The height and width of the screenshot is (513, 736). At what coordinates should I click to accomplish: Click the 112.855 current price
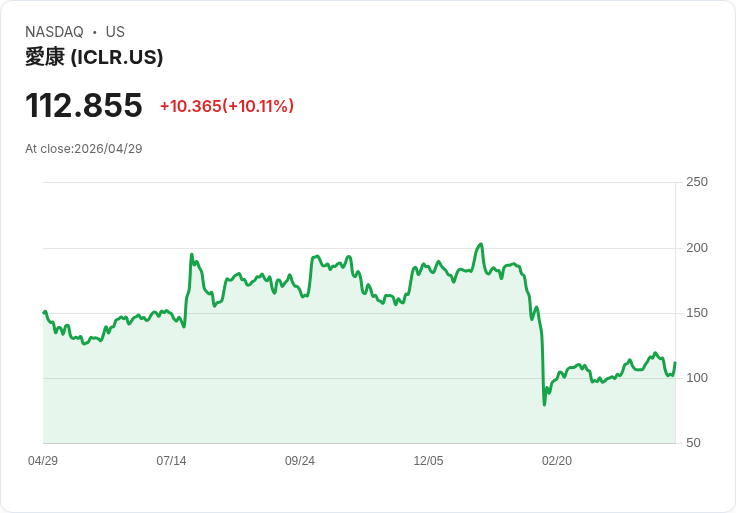(84, 105)
